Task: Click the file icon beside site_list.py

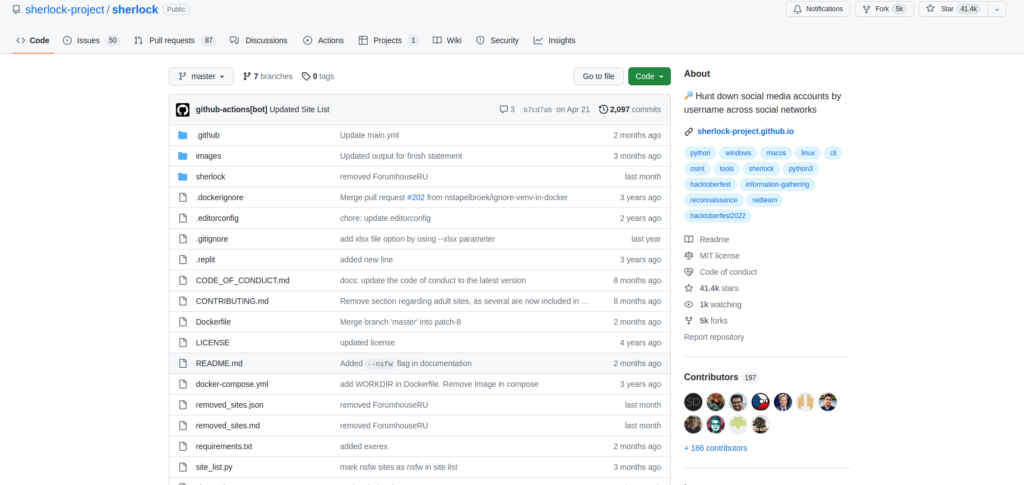Action: tap(183, 467)
